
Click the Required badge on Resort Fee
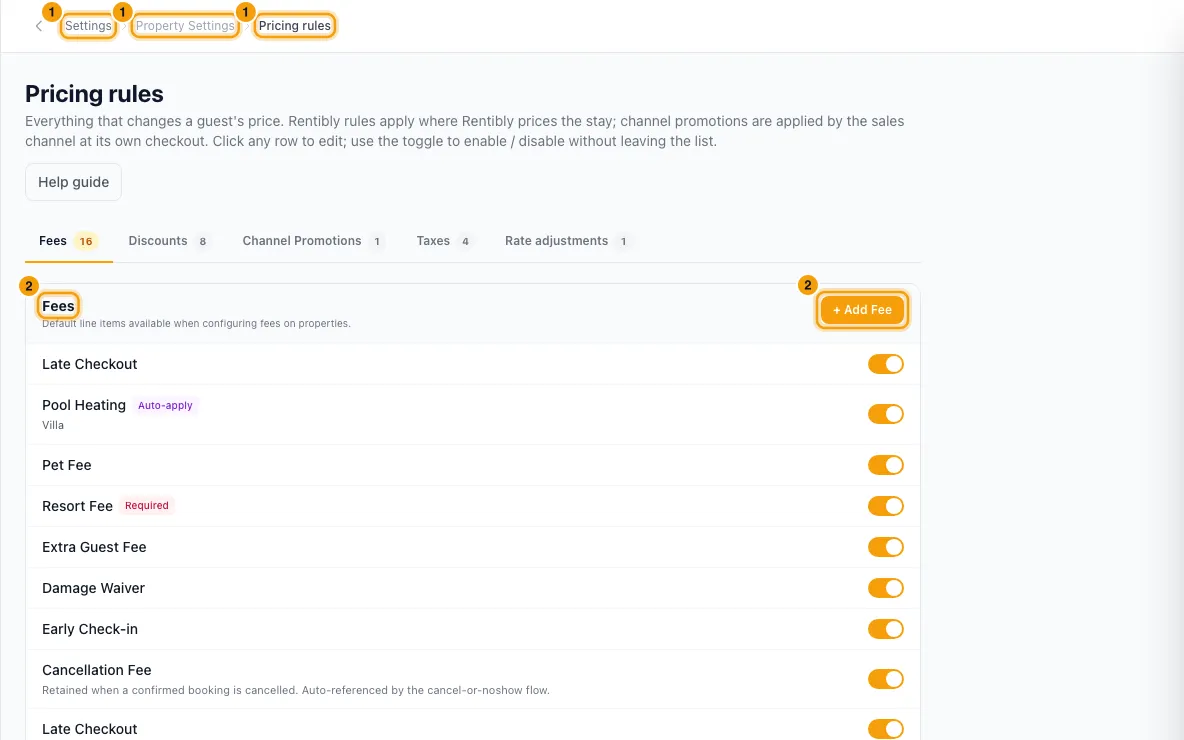[146, 506]
